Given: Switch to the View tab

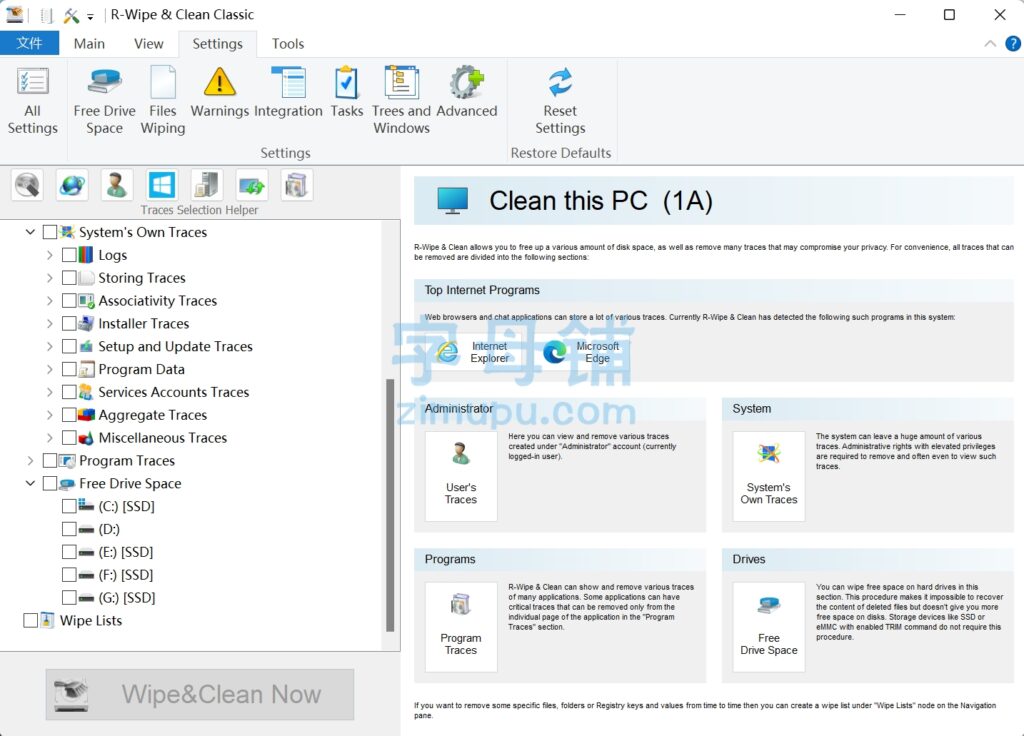Looking at the screenshot, I should pyautogui.click(x=148, y=44).
